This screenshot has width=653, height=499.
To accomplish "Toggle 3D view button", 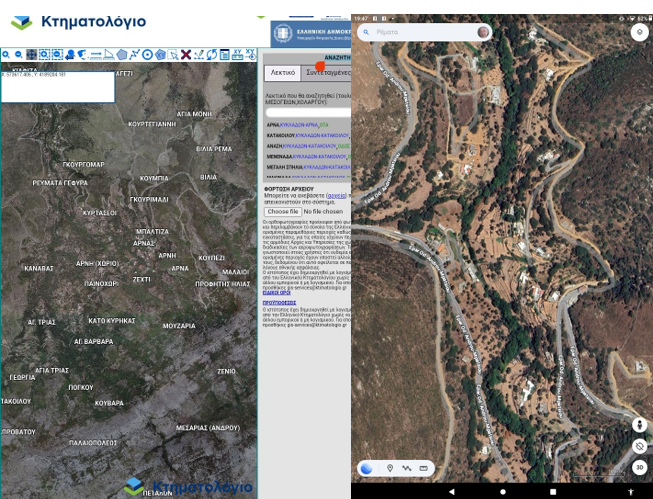I will point(639,467).
